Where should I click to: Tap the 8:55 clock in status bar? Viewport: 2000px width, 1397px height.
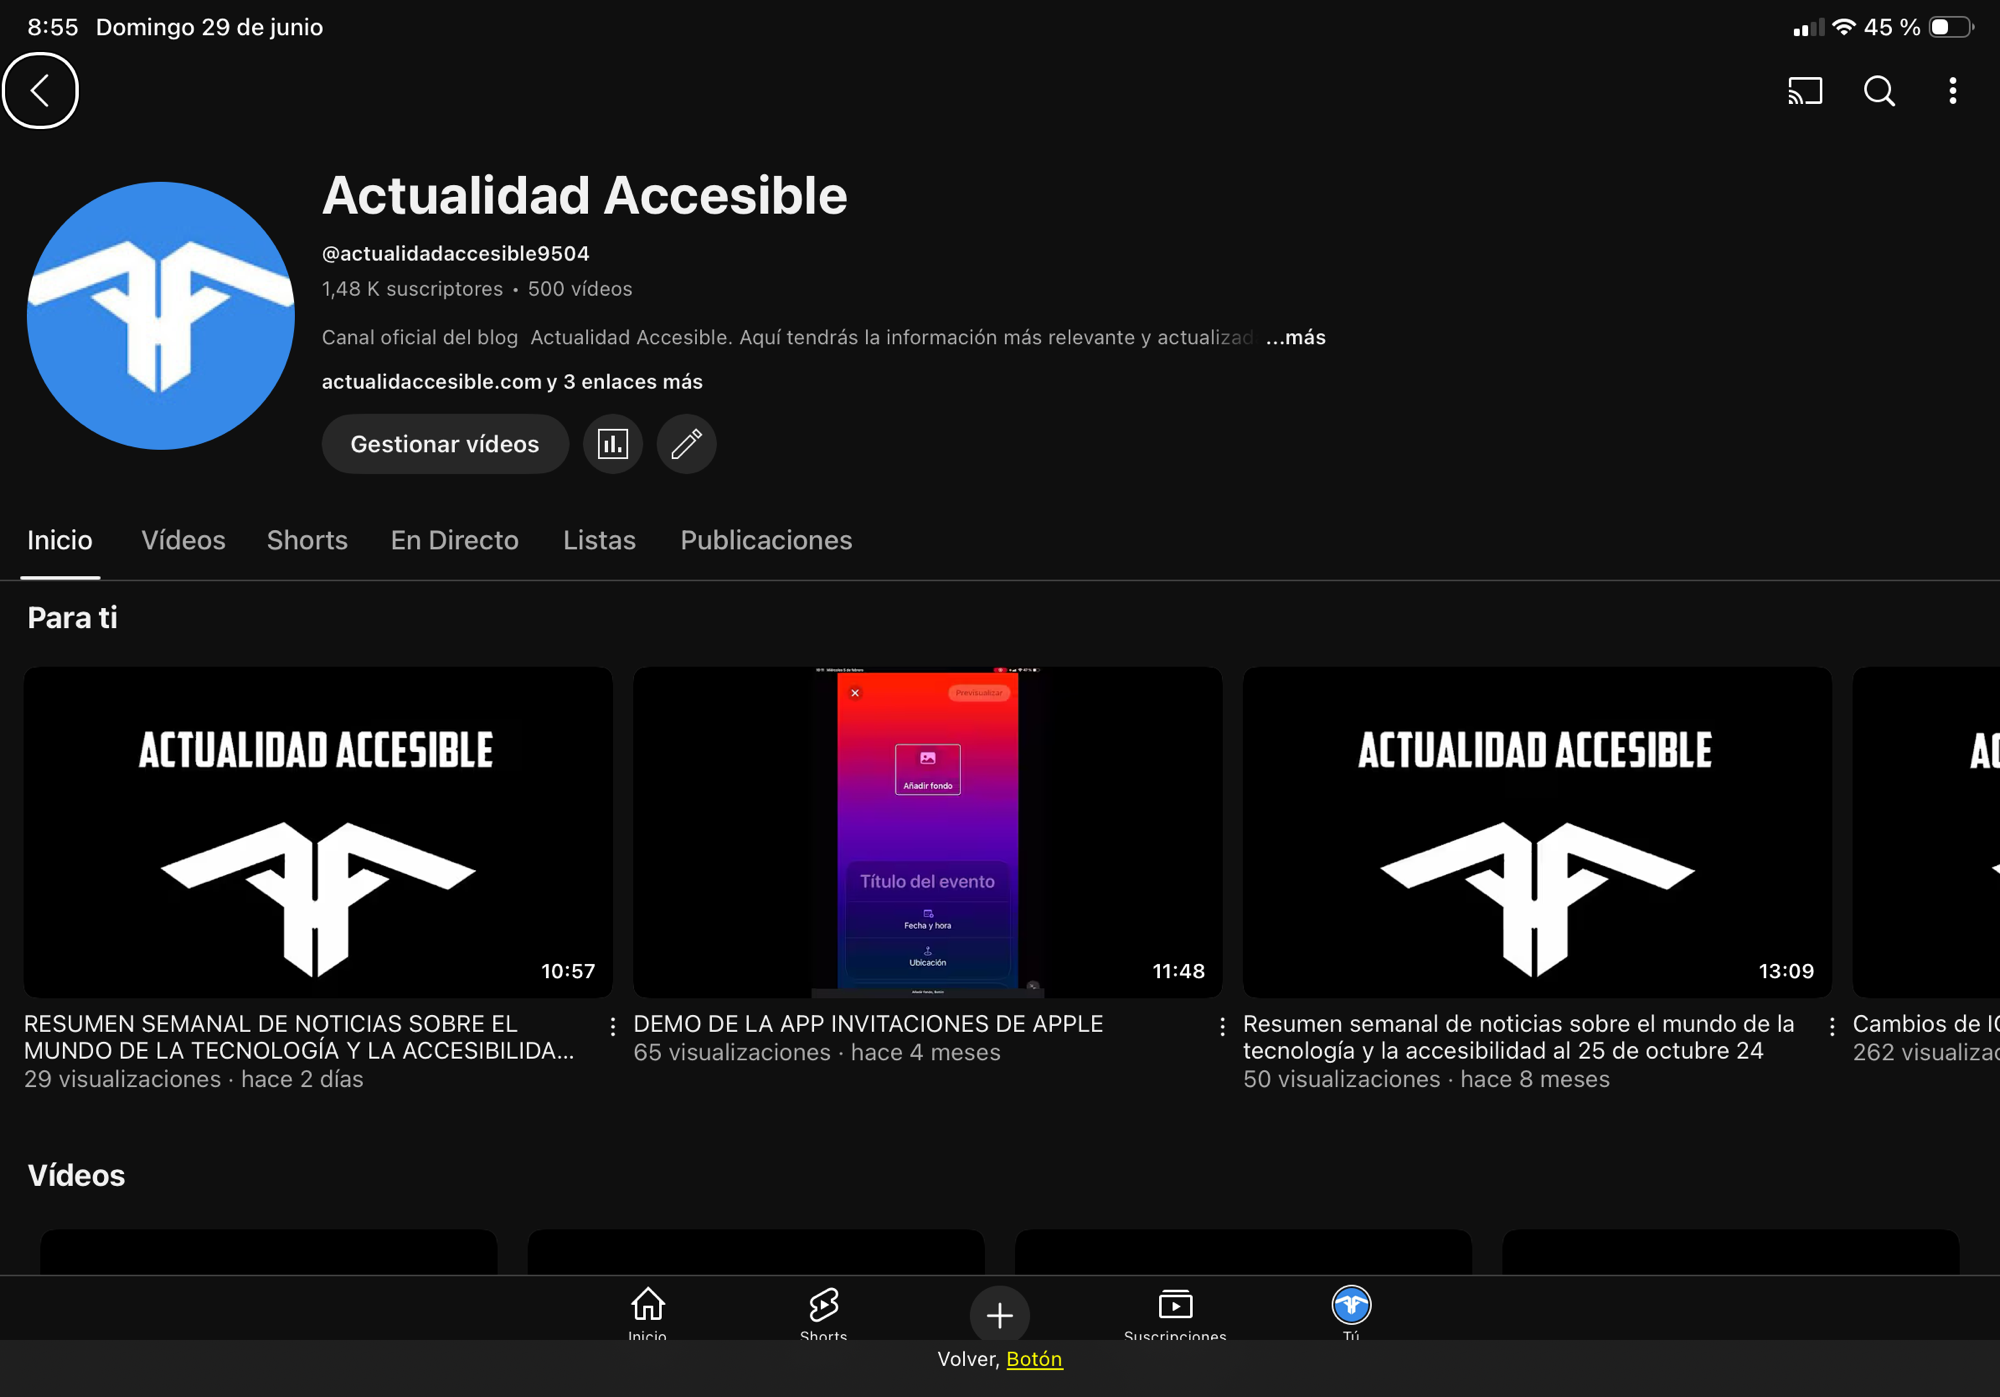click(x=53, y=27)
